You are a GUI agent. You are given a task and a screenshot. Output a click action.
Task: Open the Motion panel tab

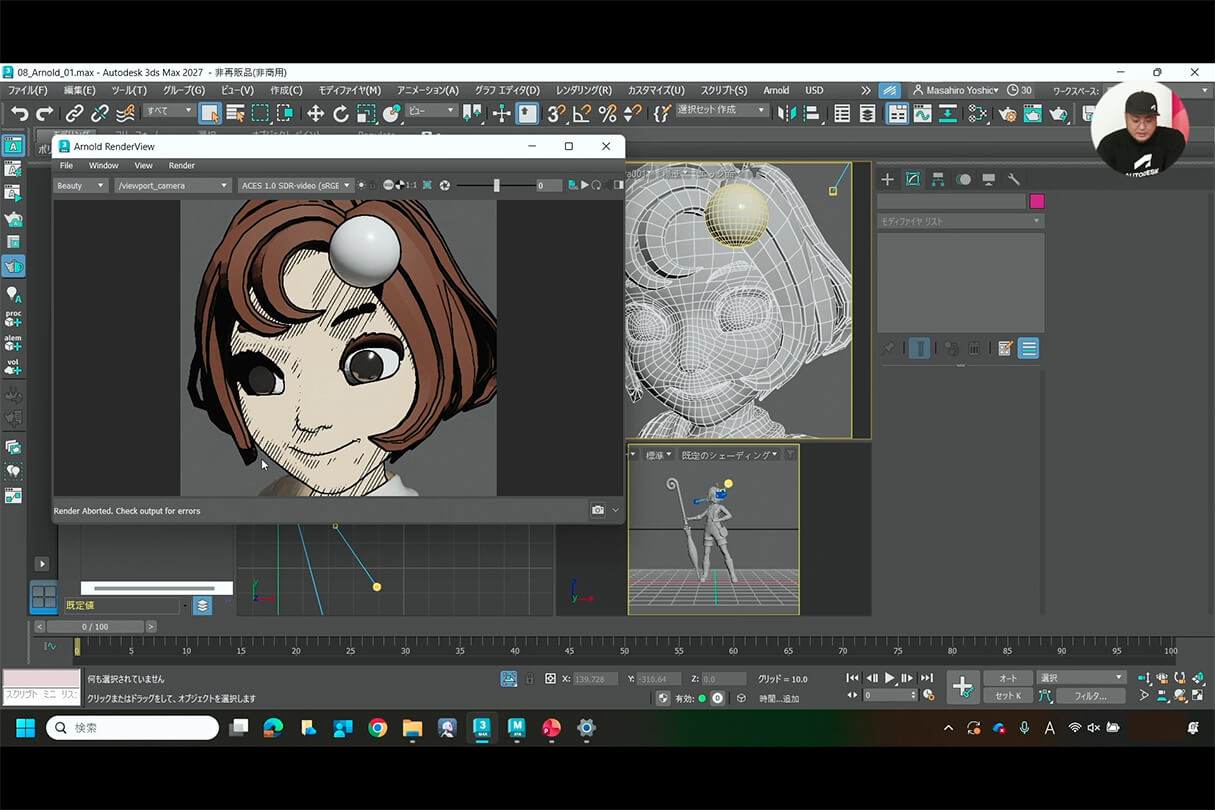[963, 179]
